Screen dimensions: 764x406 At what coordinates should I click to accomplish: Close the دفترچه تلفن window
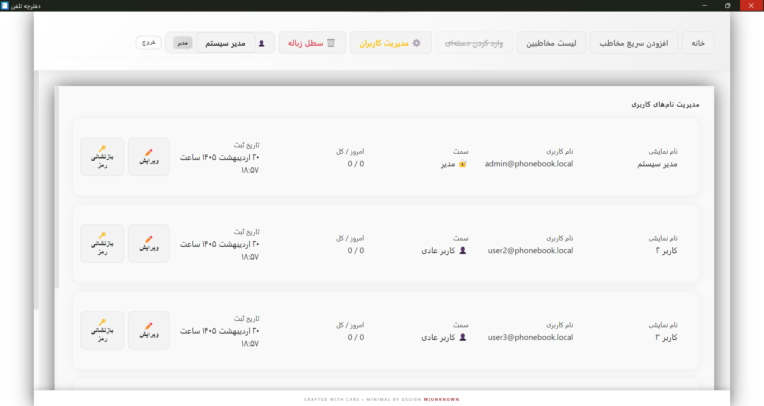[751, 5]
